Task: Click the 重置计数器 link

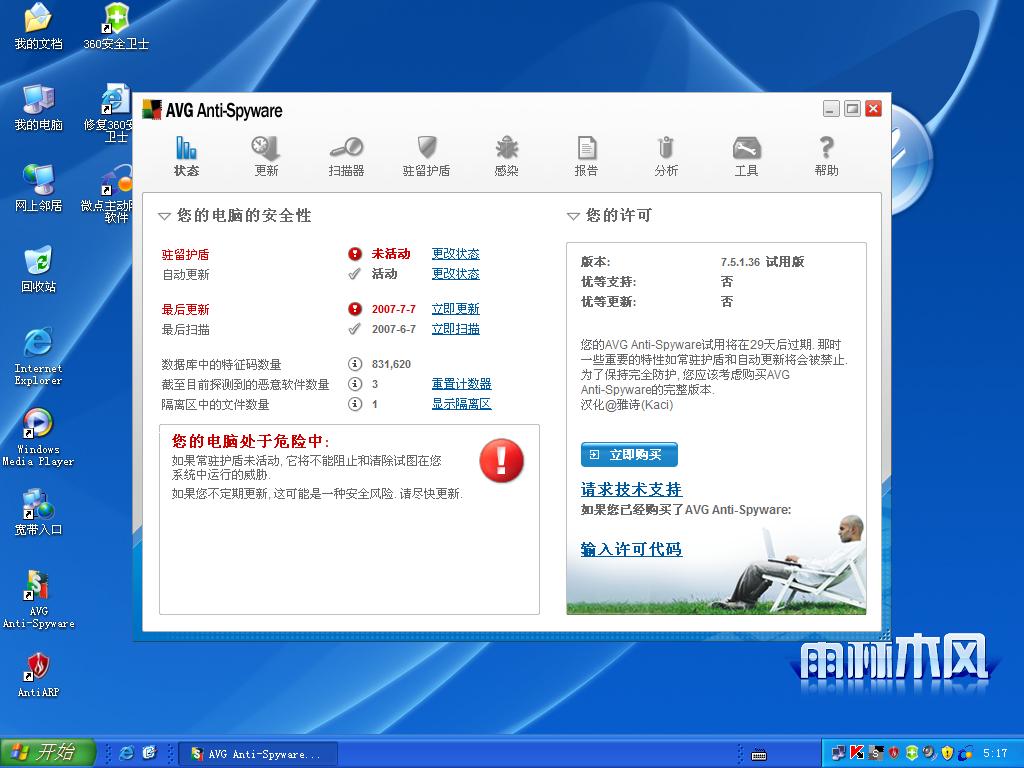Action: click(x=462, y=384)
